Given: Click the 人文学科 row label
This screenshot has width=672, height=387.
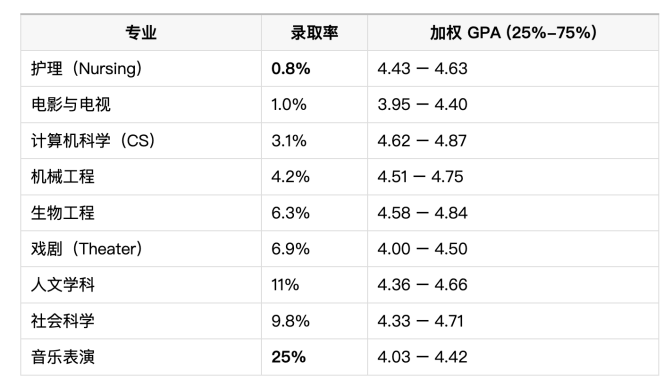Looking at the screenshot, I should coord(63,285).
